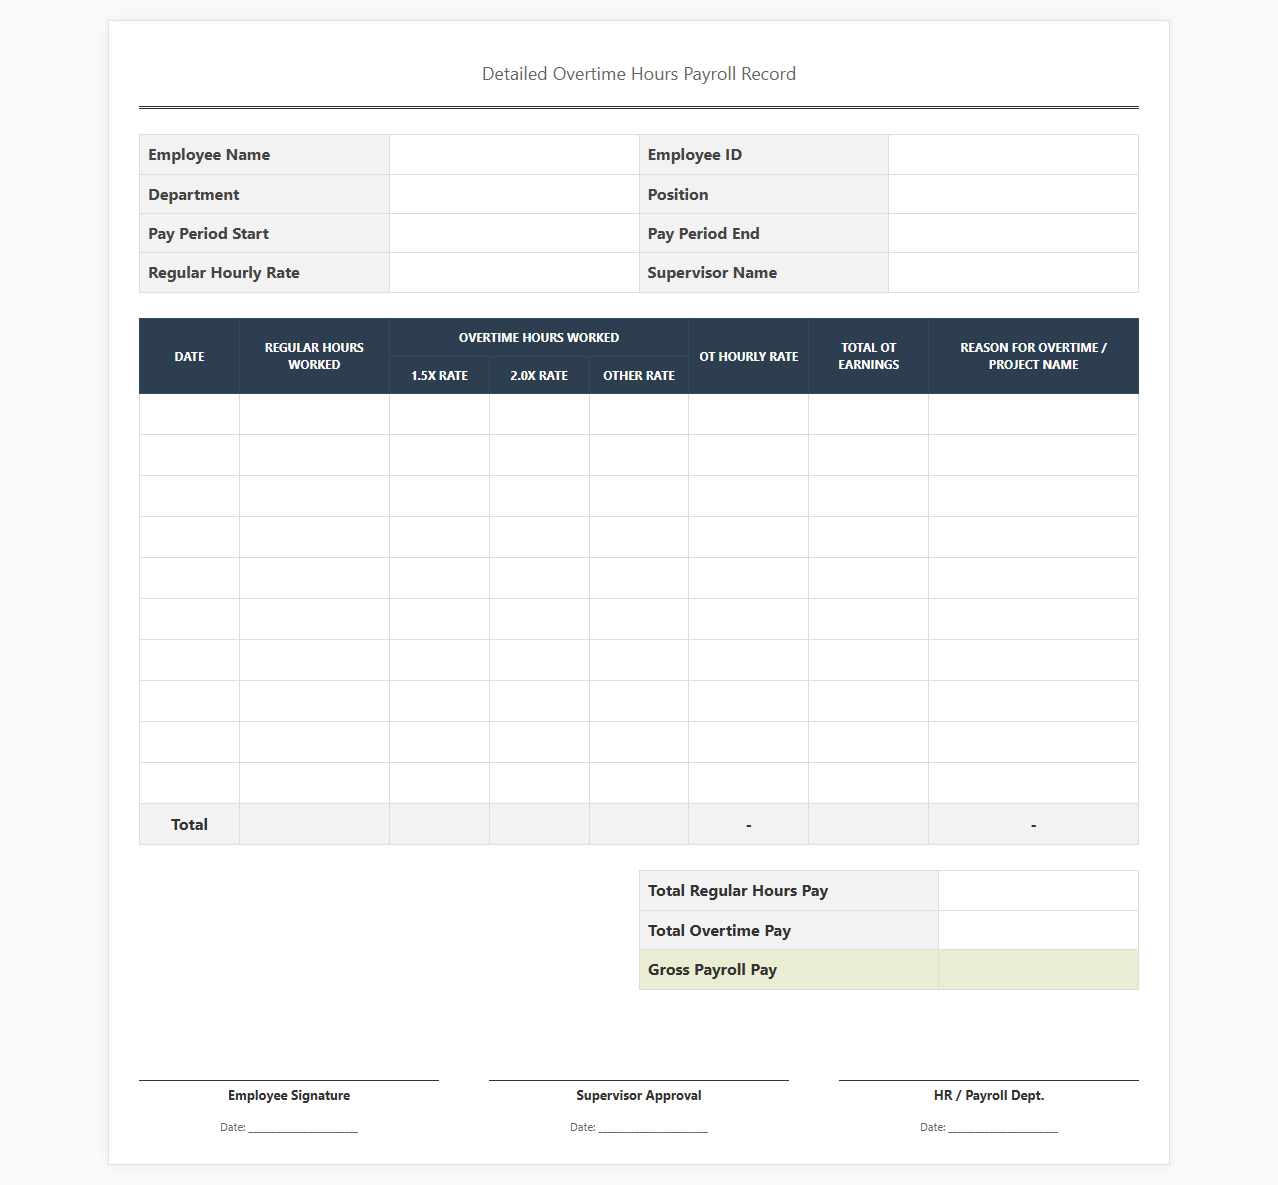Click the 'Regular Hourly Rate' label

224,273
